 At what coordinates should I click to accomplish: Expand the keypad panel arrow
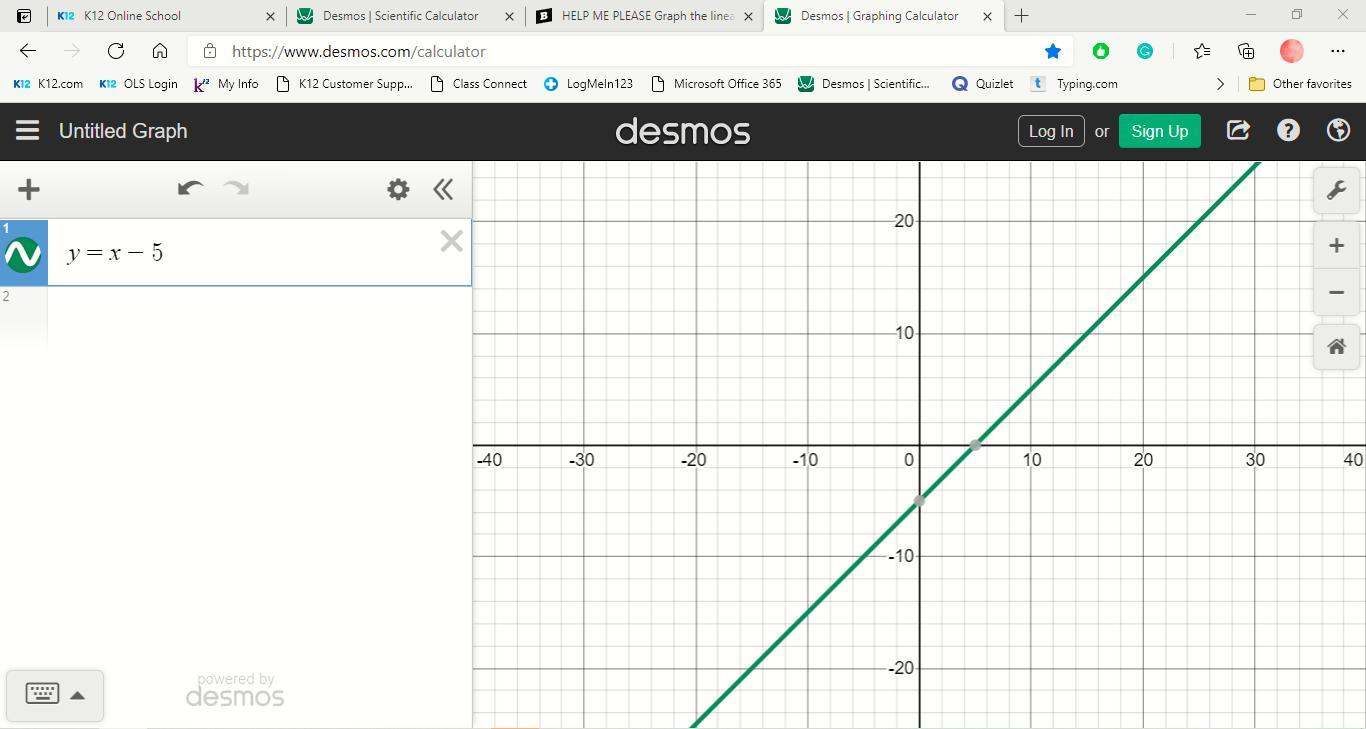[x=77, y=695]
